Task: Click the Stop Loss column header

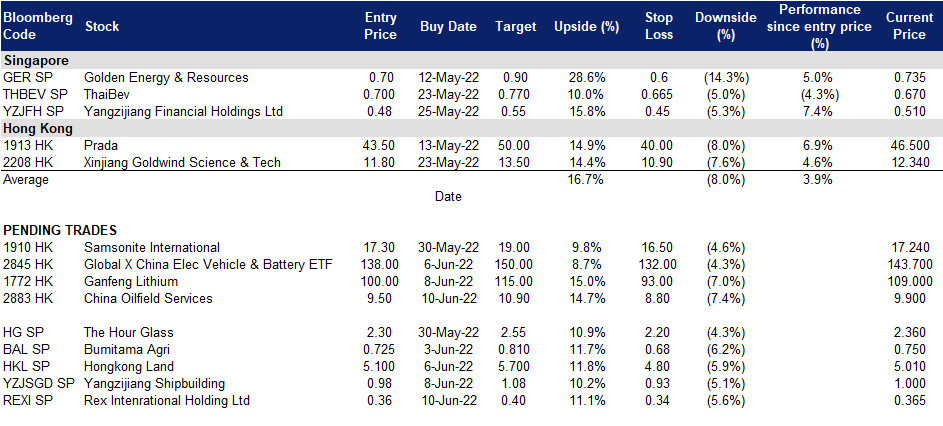Action: point(657,26)
